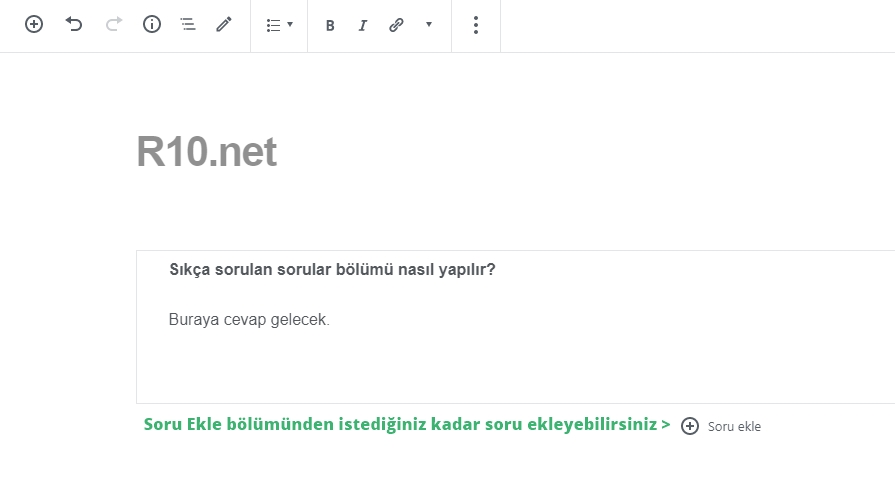
Task: Edit the R10.net page title
Action: pyautogui.click(x=207, y=152)
